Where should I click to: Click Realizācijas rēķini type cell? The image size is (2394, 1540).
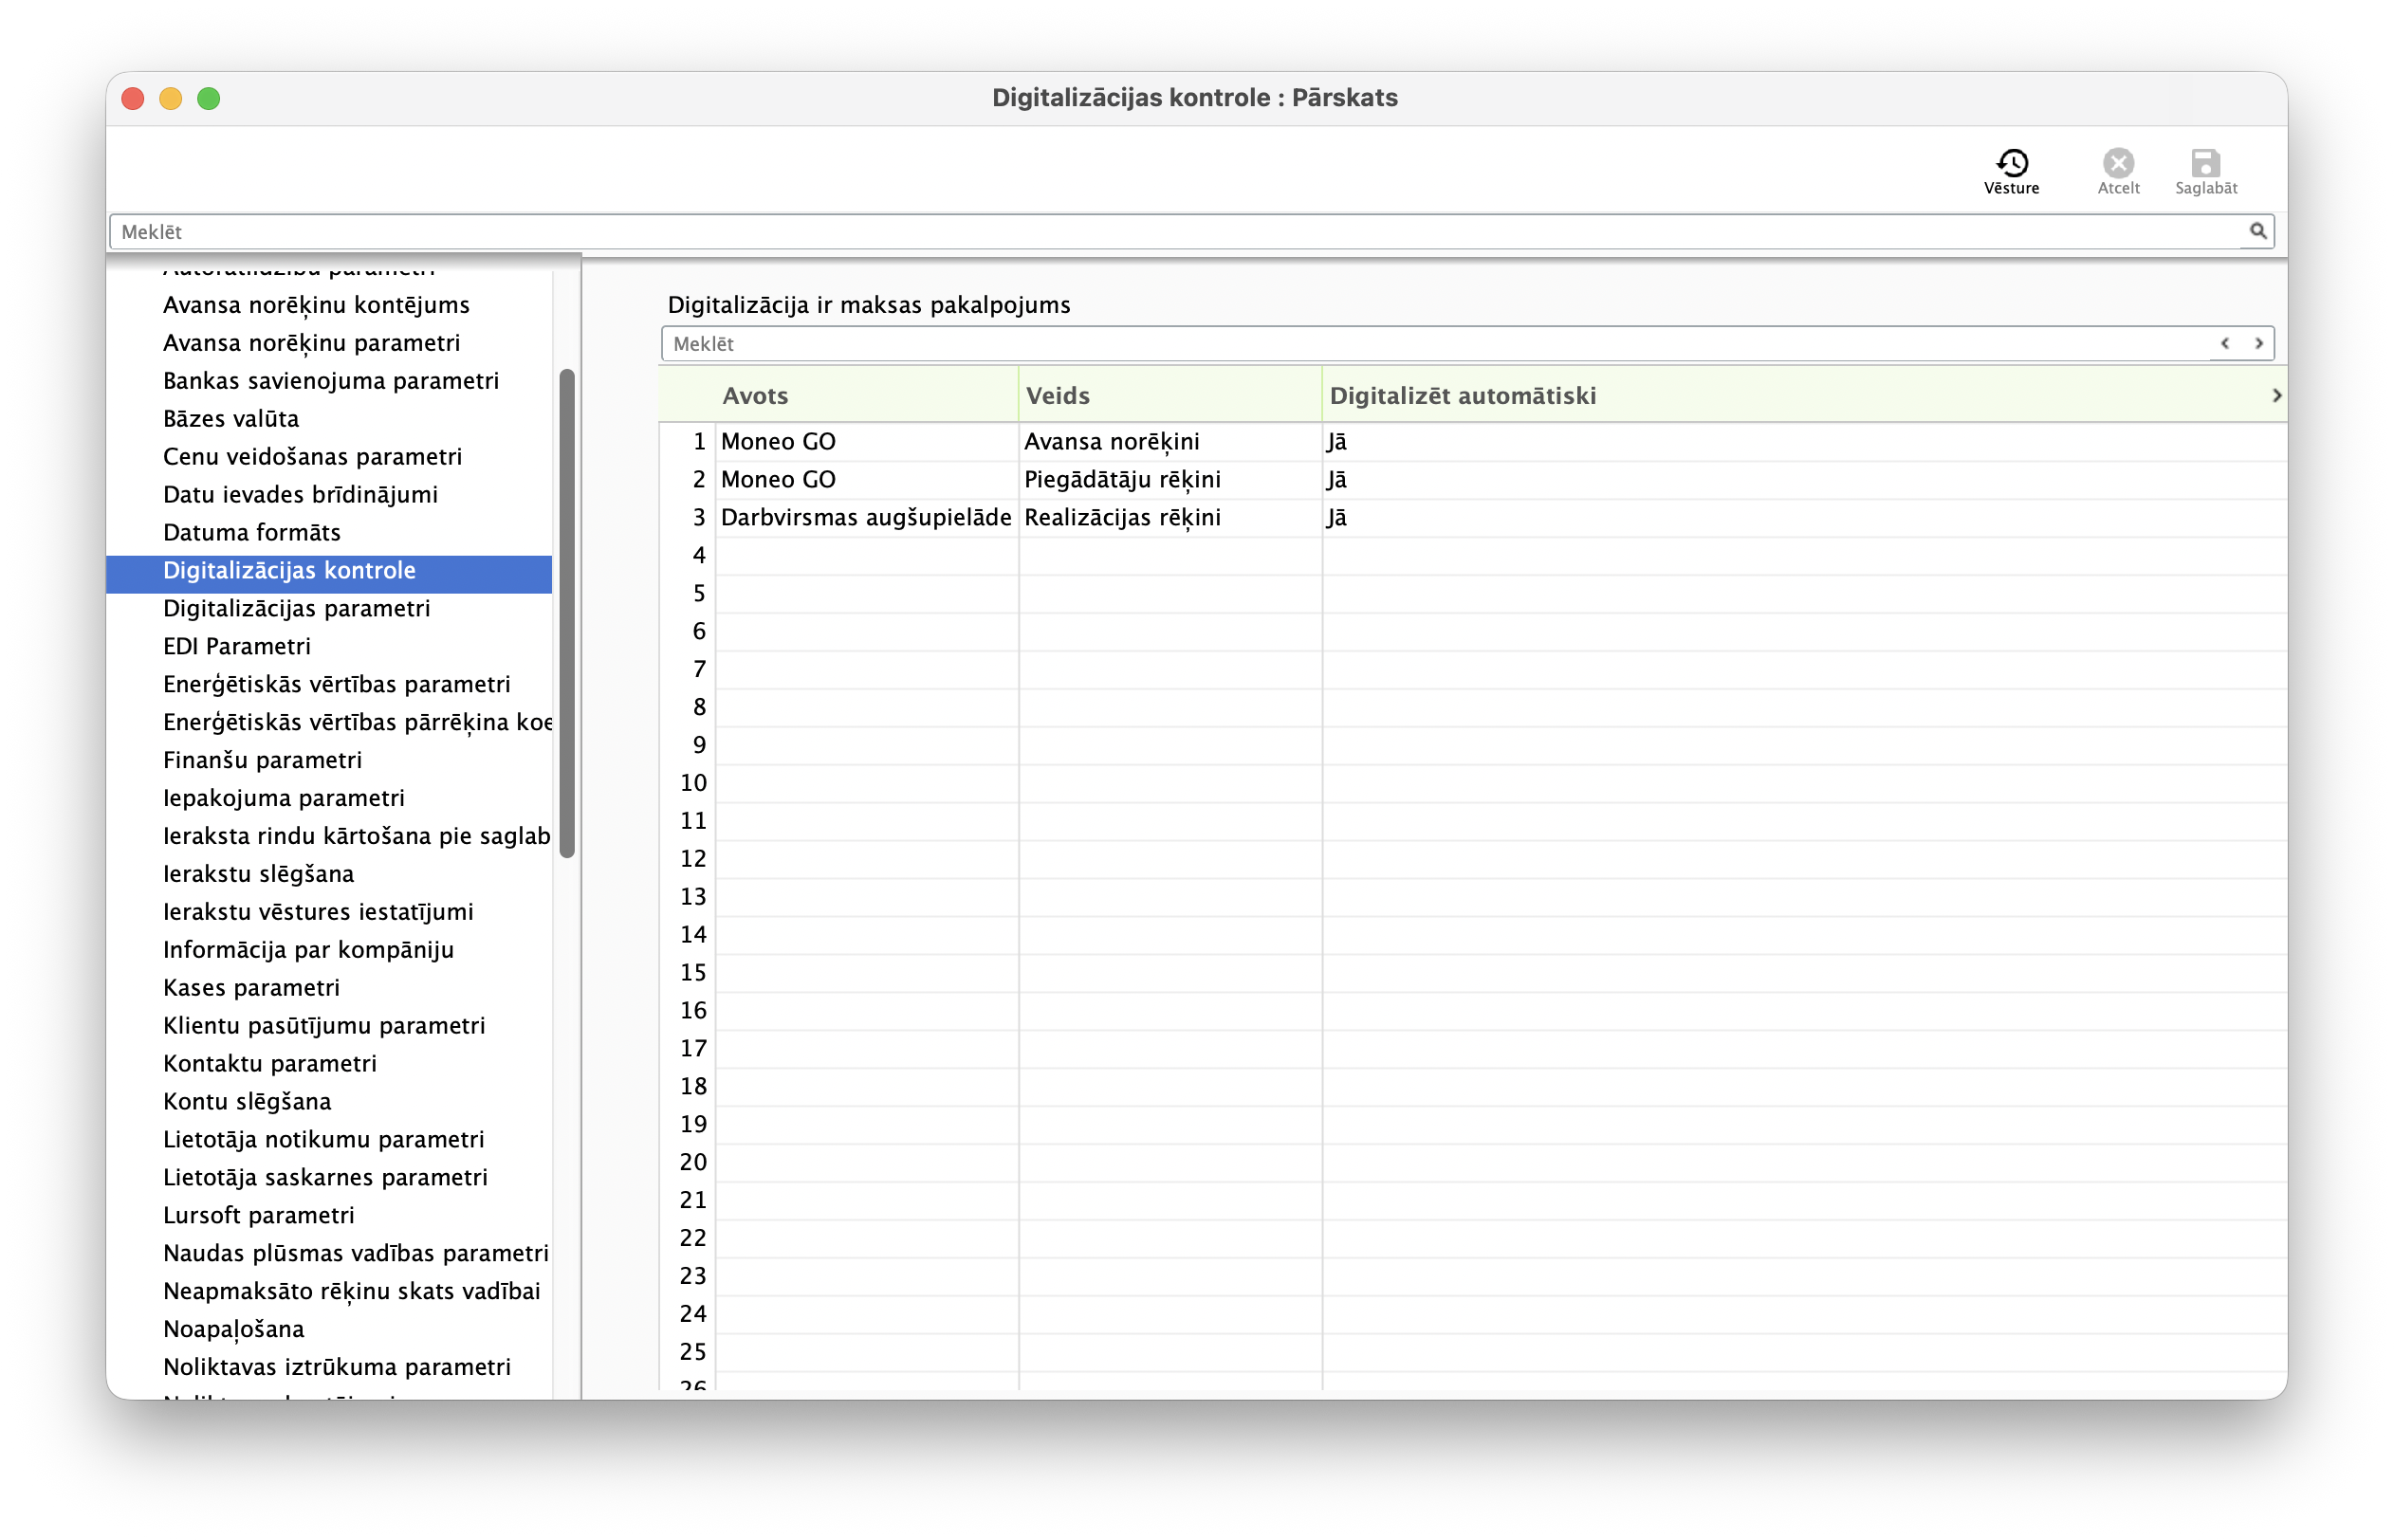pos(1170,517)
